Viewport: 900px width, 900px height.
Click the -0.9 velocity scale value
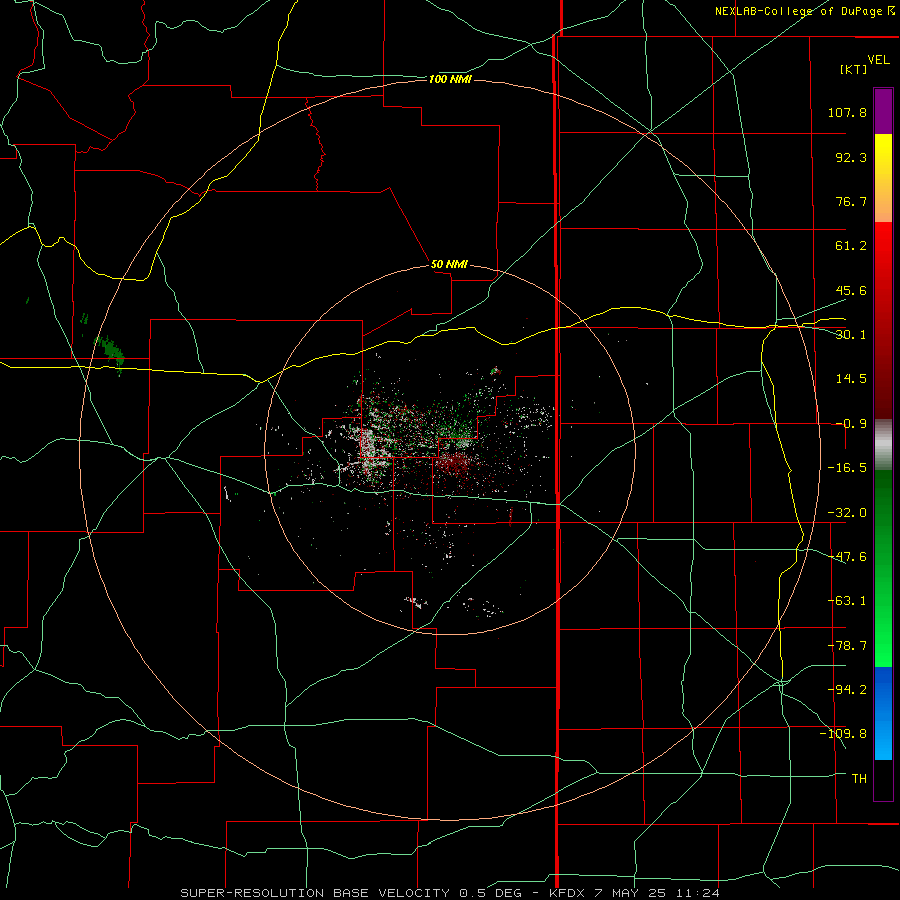tap(851, 424)
